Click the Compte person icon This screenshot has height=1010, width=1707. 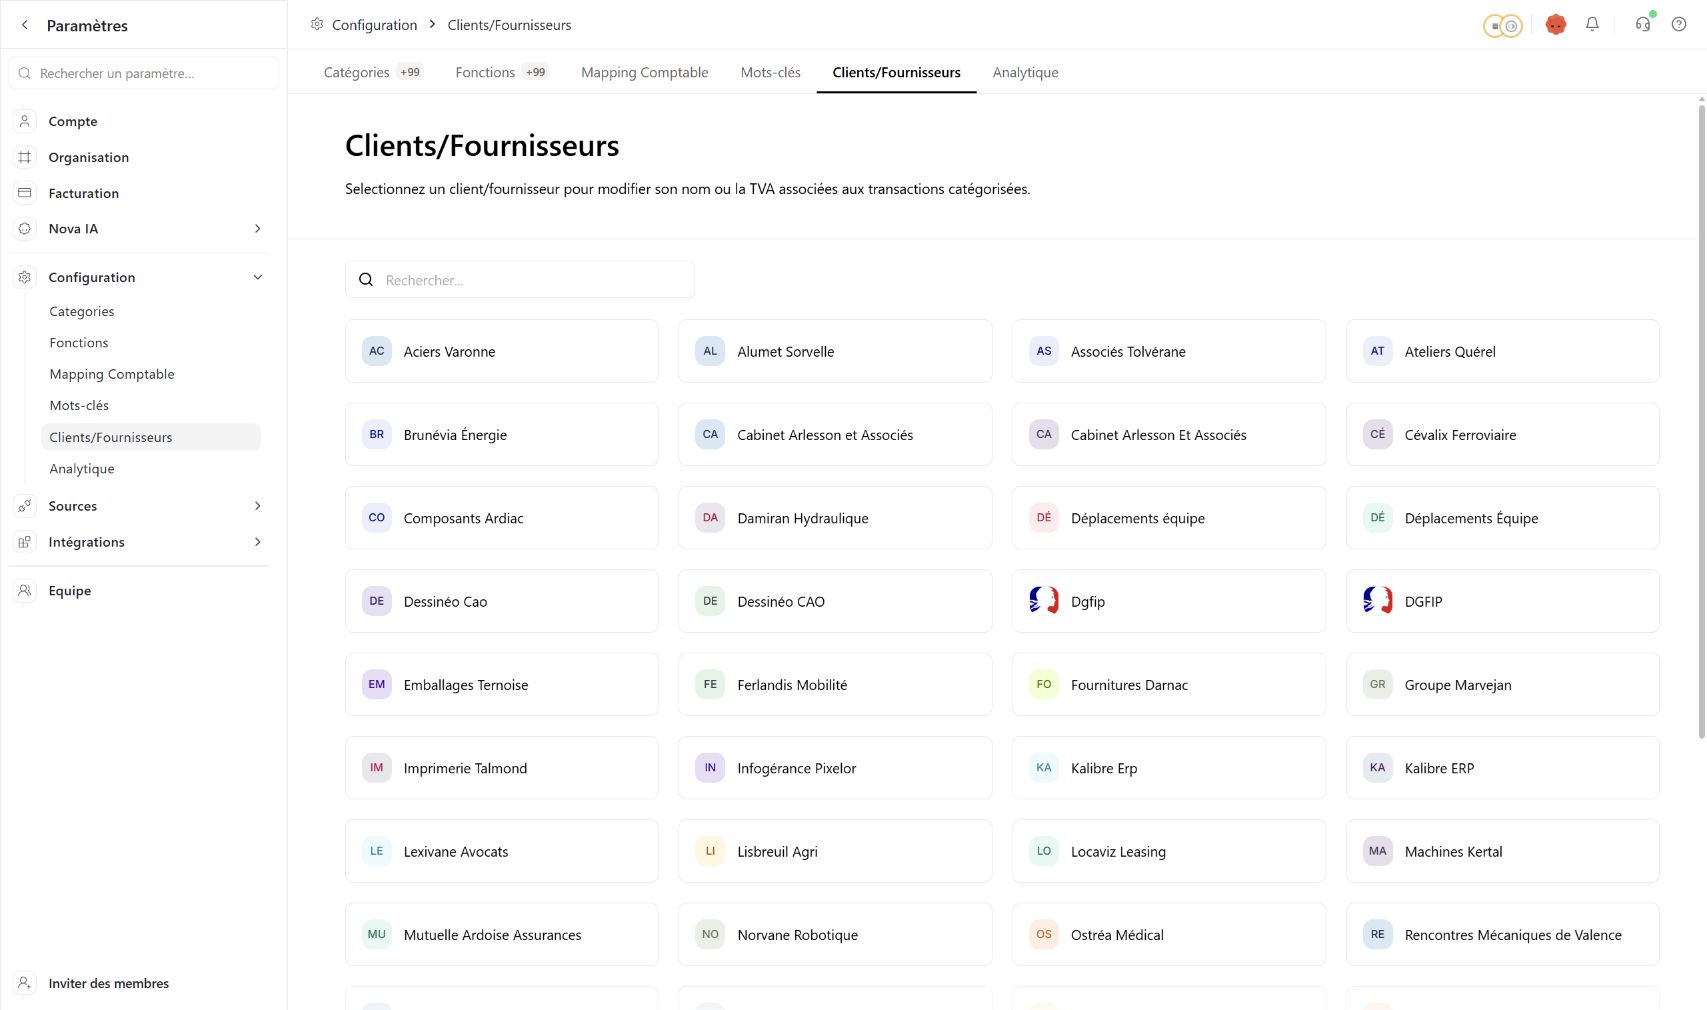click(25, 121)
